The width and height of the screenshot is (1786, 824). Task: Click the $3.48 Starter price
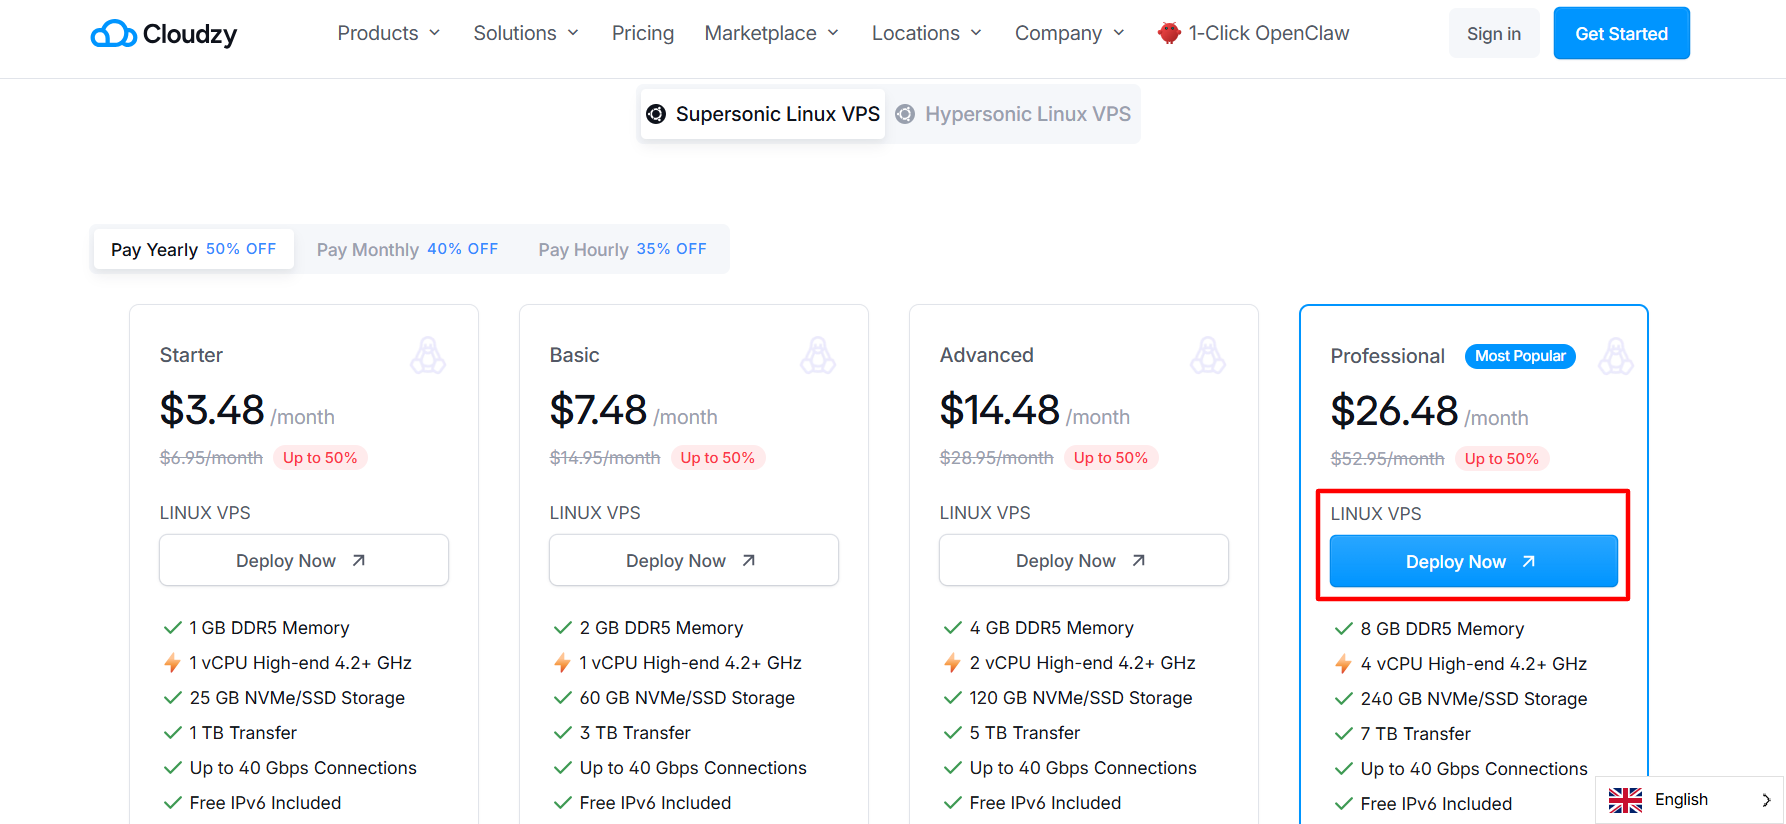212,410
